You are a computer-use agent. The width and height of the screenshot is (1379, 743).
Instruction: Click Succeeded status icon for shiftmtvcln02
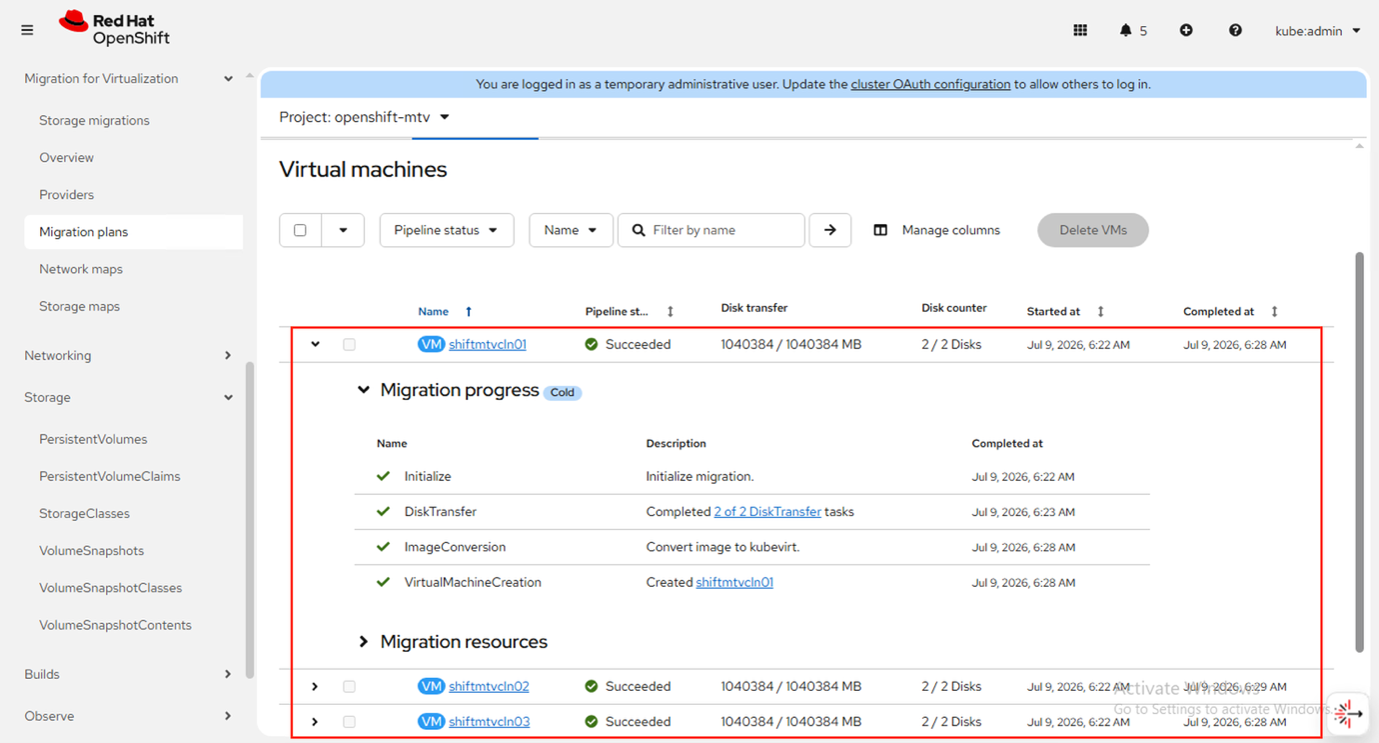click(x=591, y=686)
